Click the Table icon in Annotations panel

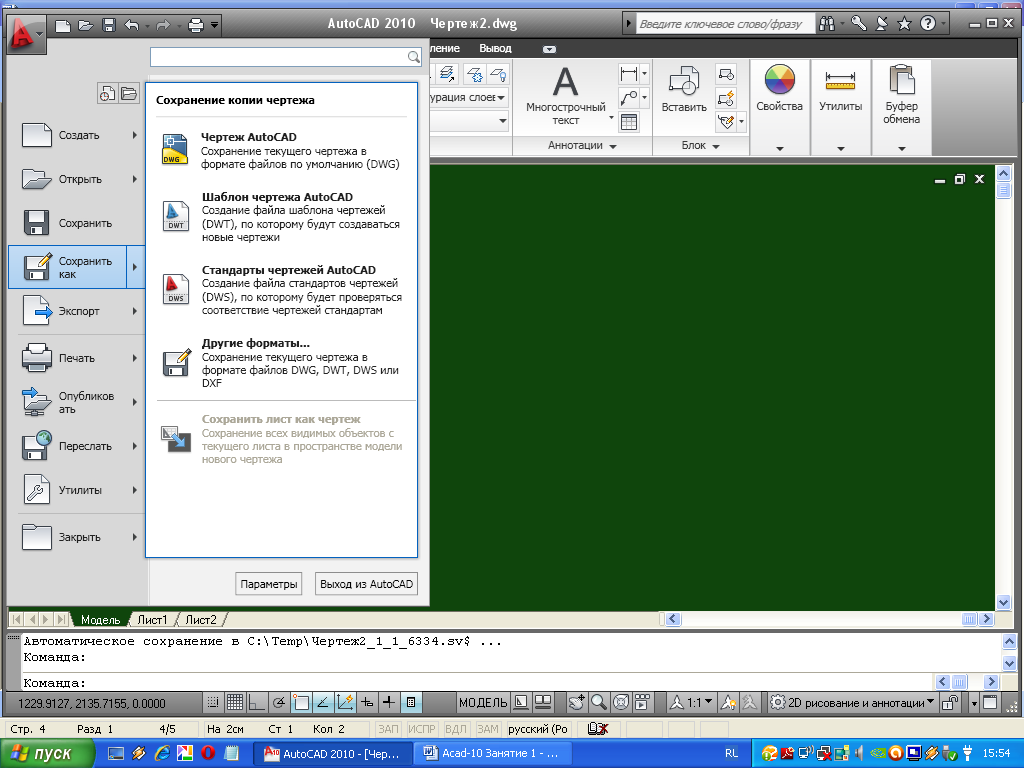pos(629,122)
